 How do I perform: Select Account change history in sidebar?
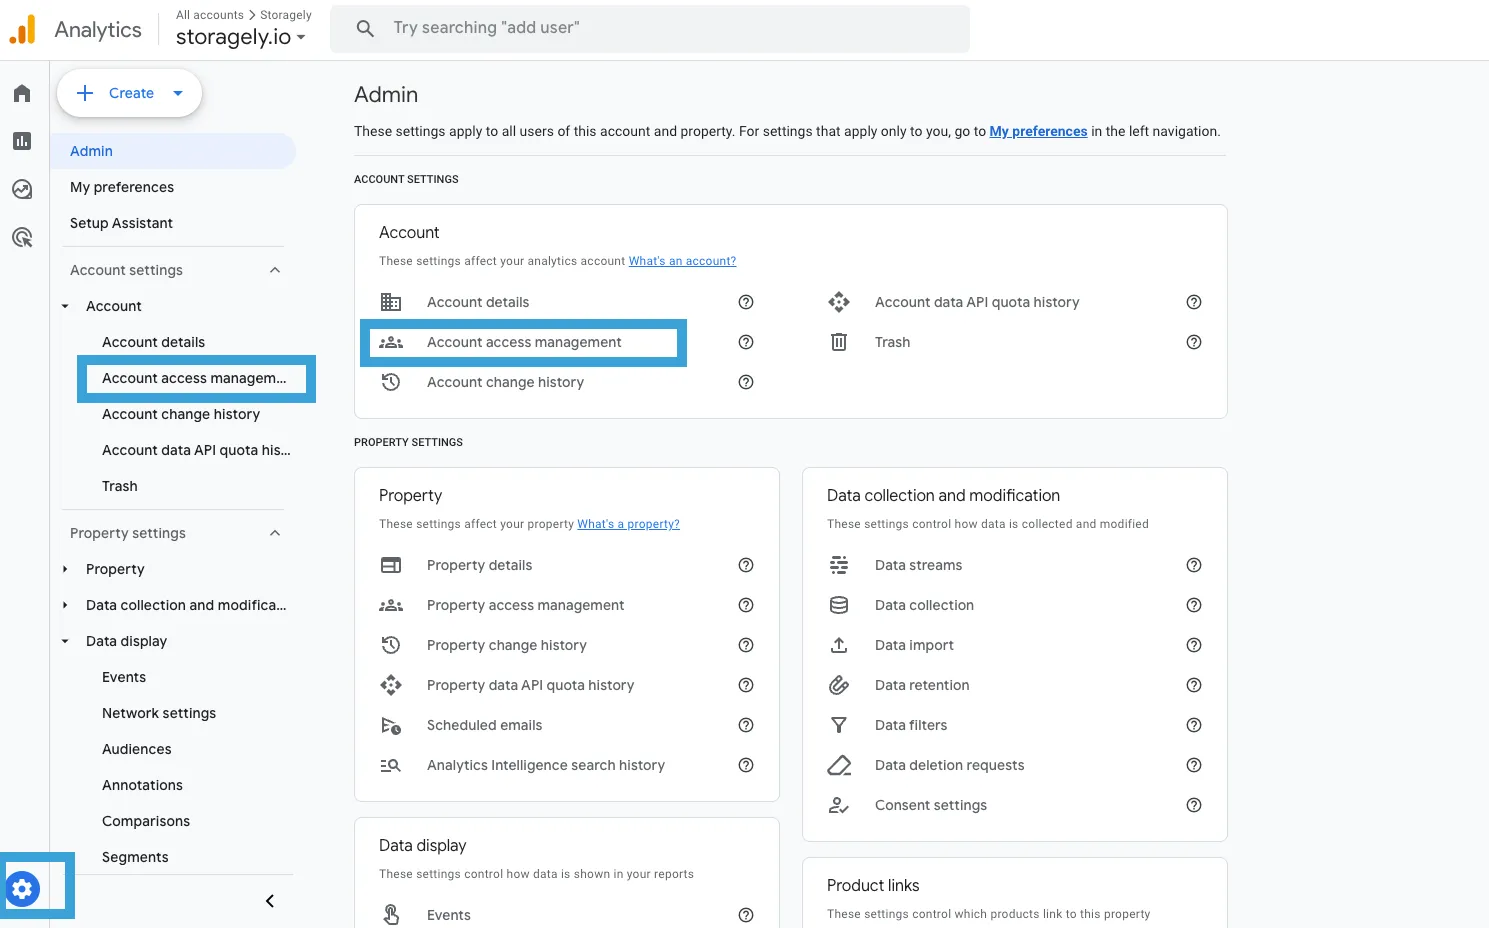pyautogui.click(x=181, y=414)
